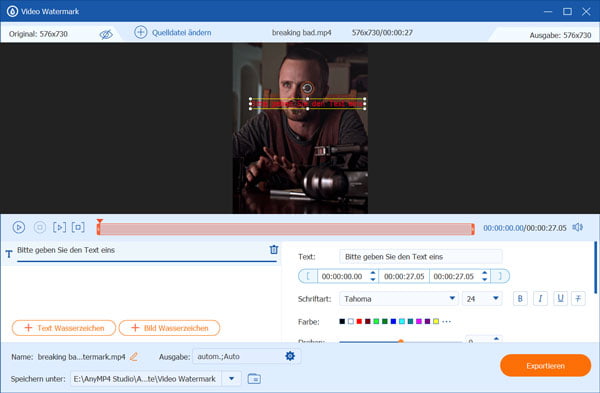The height and width of the screenshot is (393, 600).
Task: Pick the dark red color swatch
Action: pos(368,321)
